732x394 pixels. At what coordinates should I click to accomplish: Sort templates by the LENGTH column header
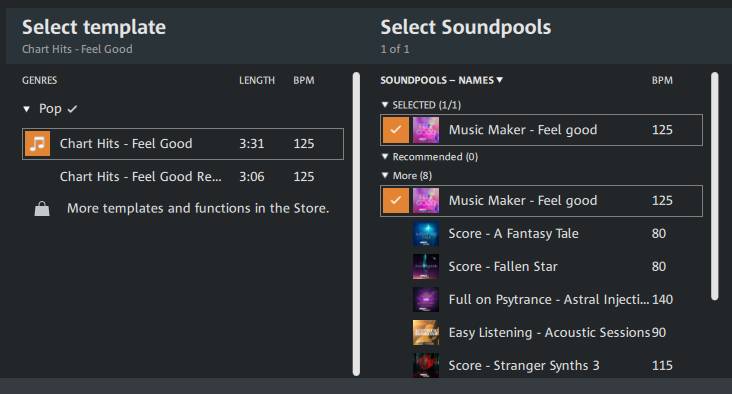[x=257, y=80]
